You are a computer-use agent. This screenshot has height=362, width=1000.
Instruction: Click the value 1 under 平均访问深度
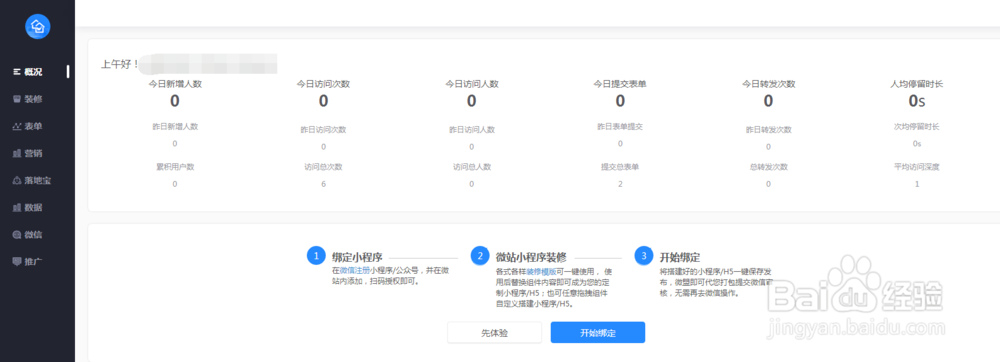[x=916, y=184]
